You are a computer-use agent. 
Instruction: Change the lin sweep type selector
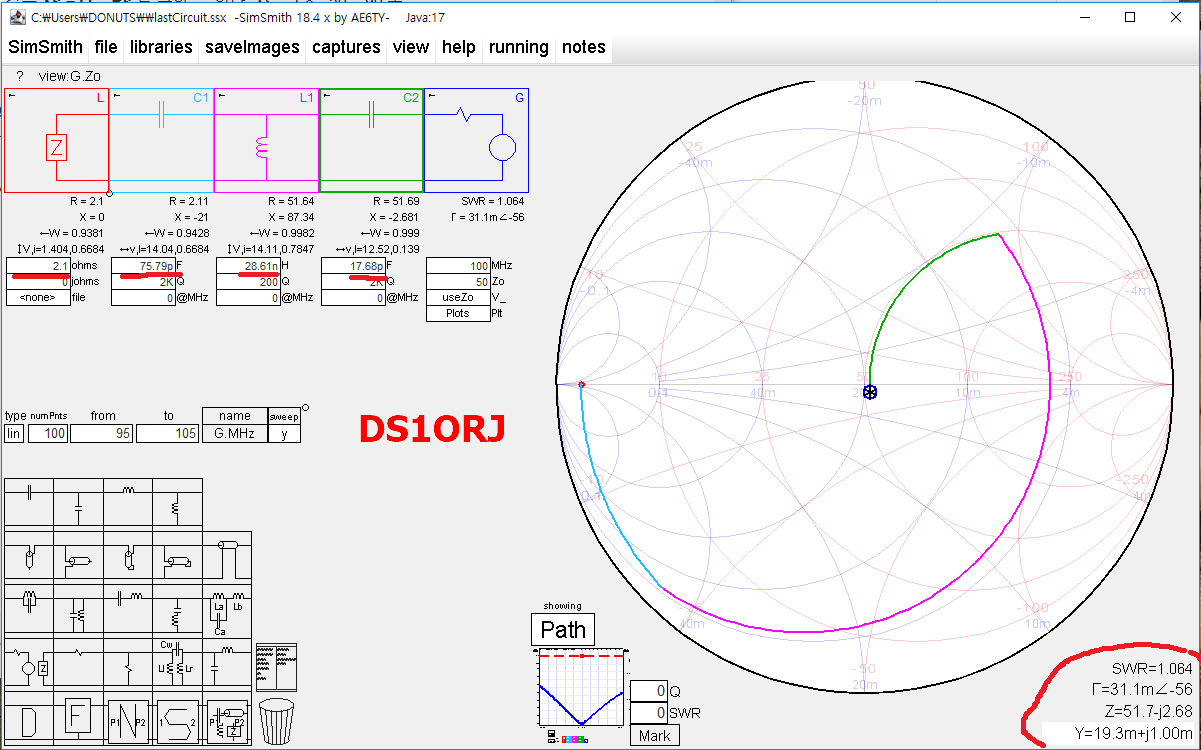pos(14,433)
